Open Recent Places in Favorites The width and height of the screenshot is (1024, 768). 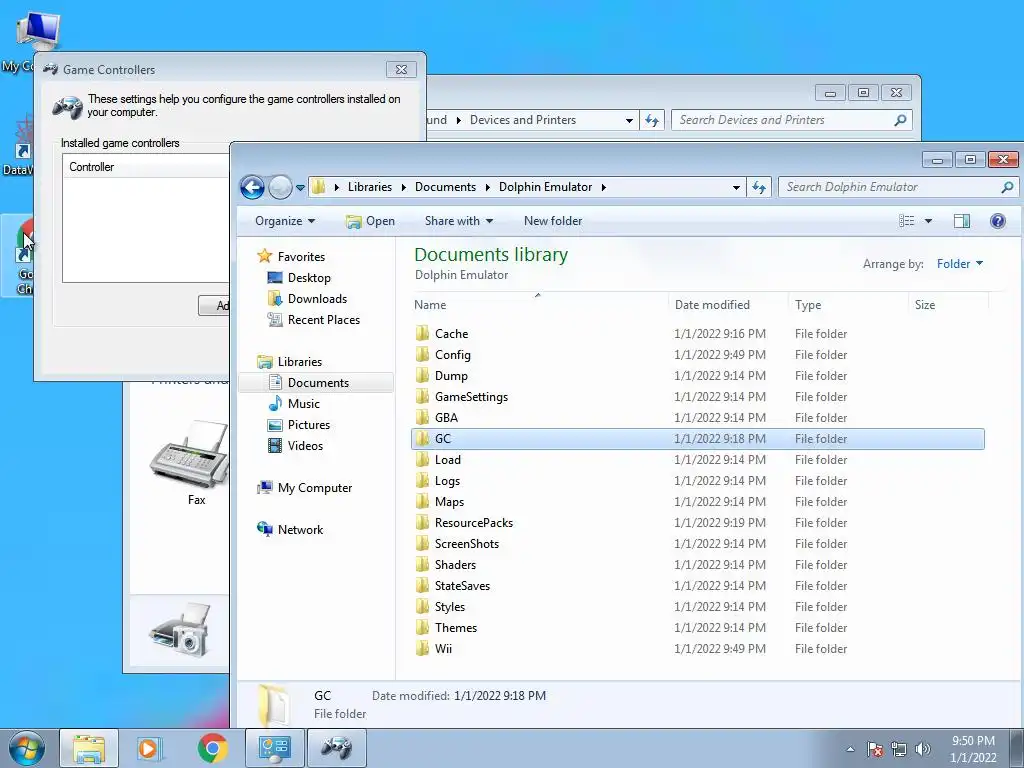(x=314, y=319)
